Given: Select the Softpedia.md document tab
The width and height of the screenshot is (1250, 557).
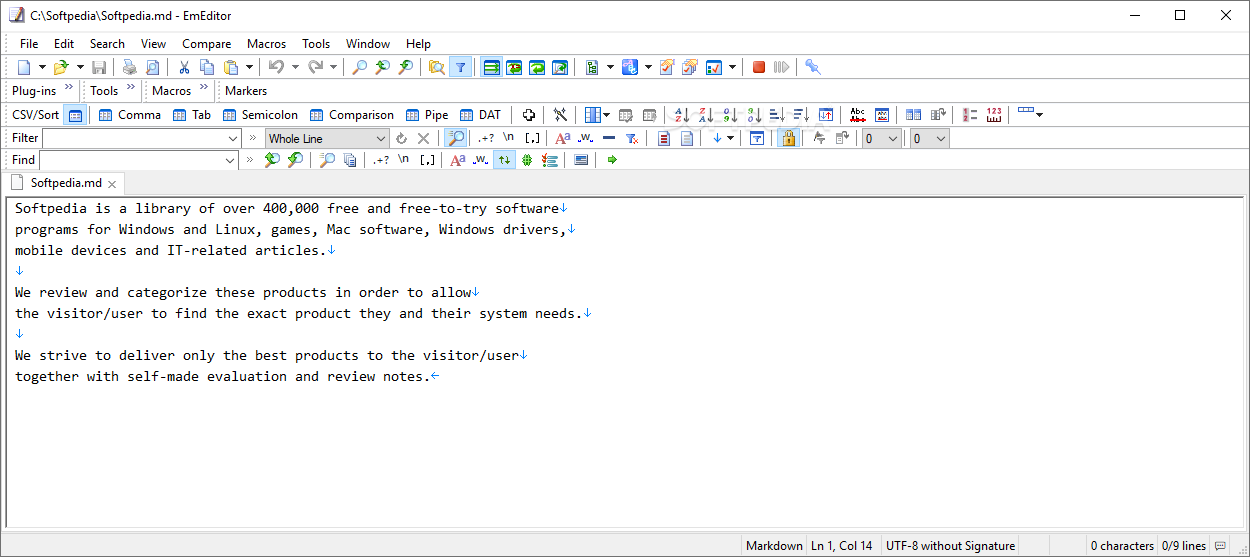Looking at the screenshot, I should [64, 183].
